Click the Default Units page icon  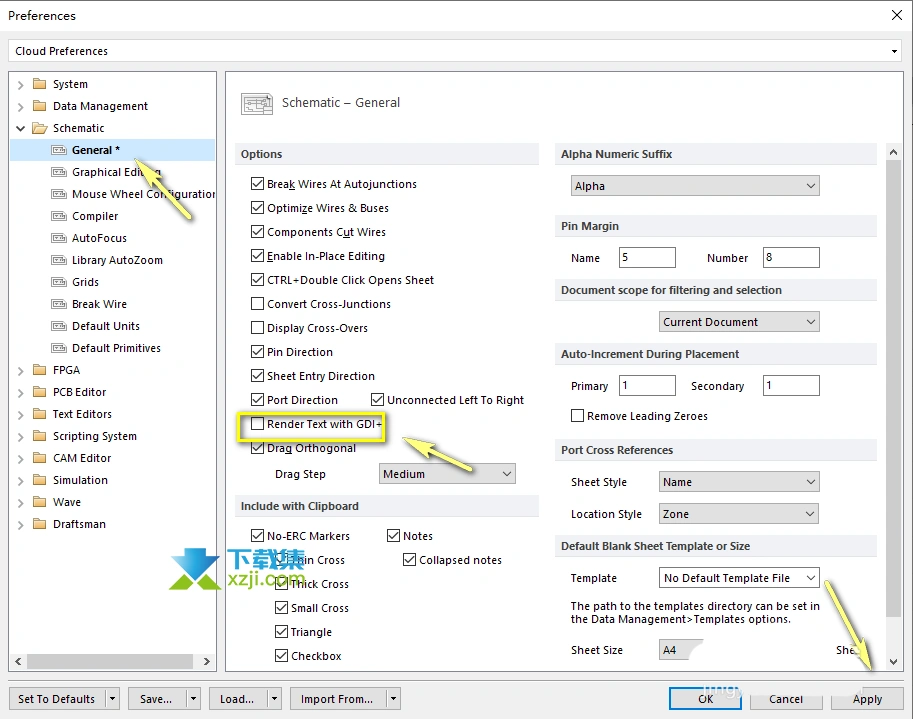coord(59,326)
